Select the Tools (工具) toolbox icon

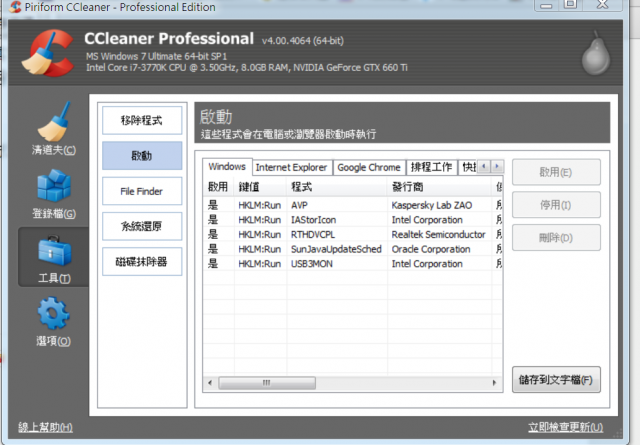click(x=54, y=257)
